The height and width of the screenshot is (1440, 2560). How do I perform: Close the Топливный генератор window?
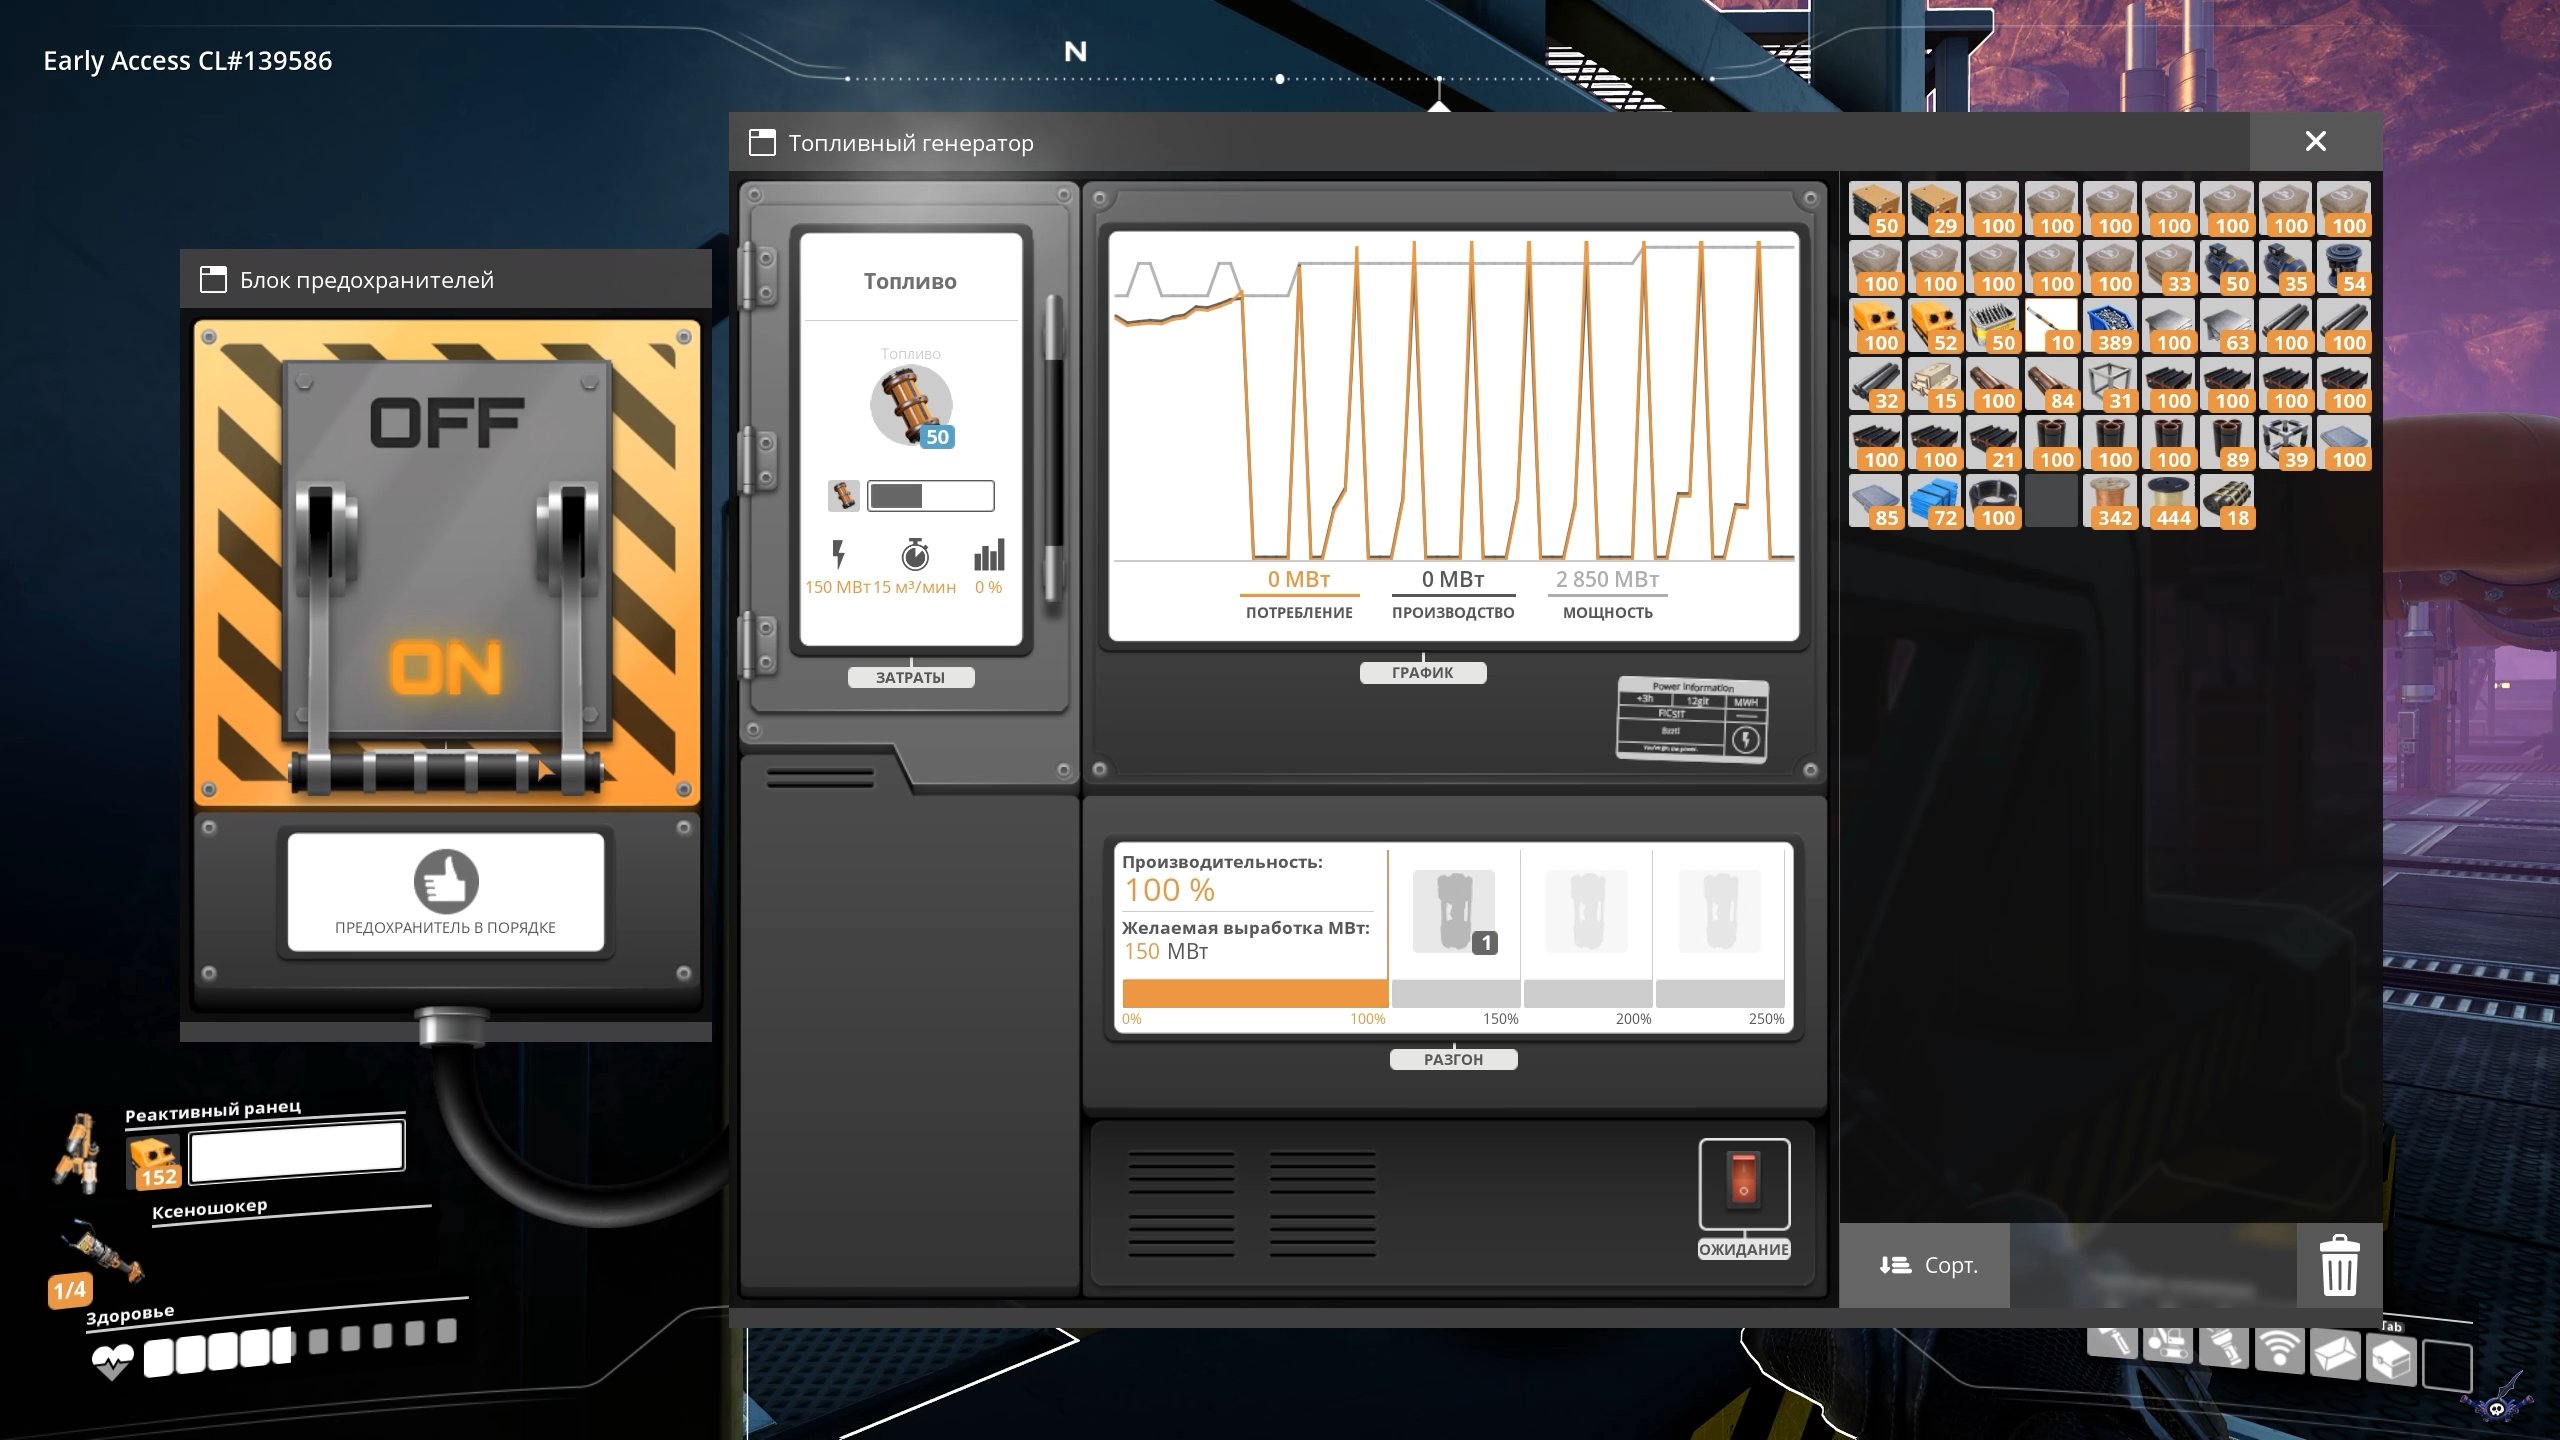click(2315, 141)
